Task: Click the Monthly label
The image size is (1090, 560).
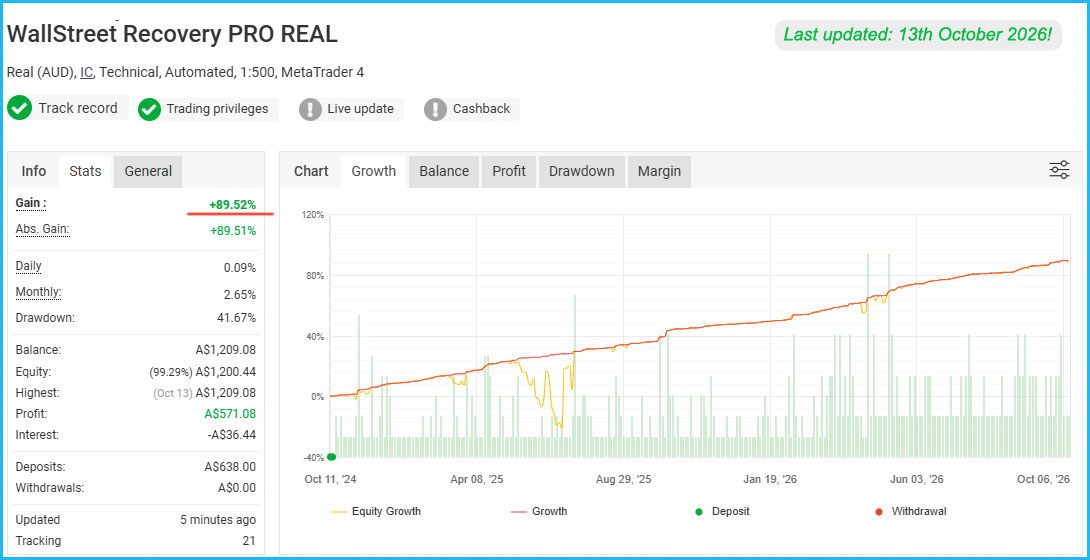Action: 38,293
